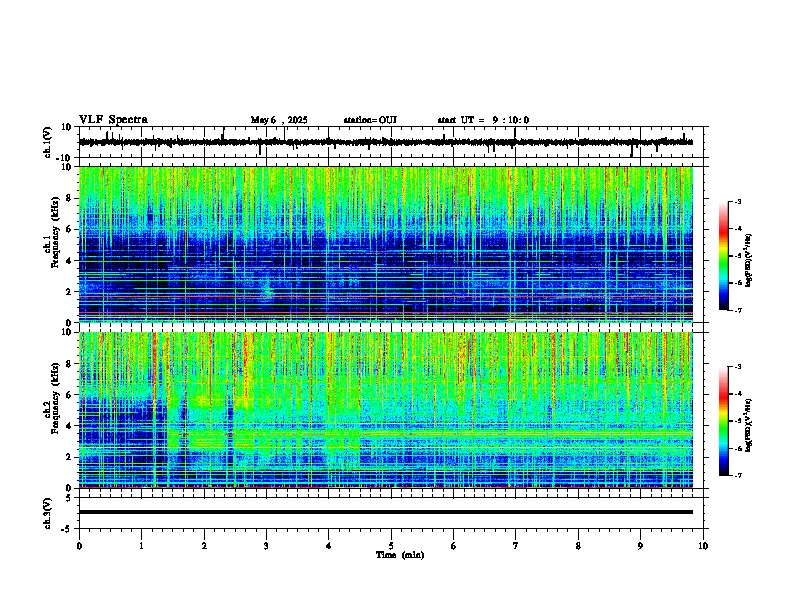The image size is (792, 612).
Task: Click time axis tick label "4"
Action: [329, 546]
